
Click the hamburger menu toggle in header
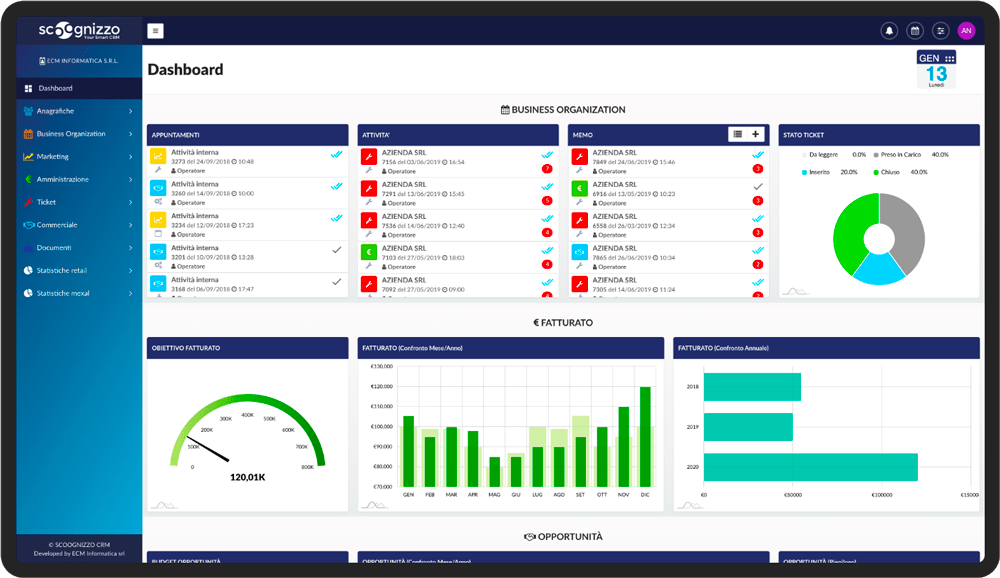(155, 31)
